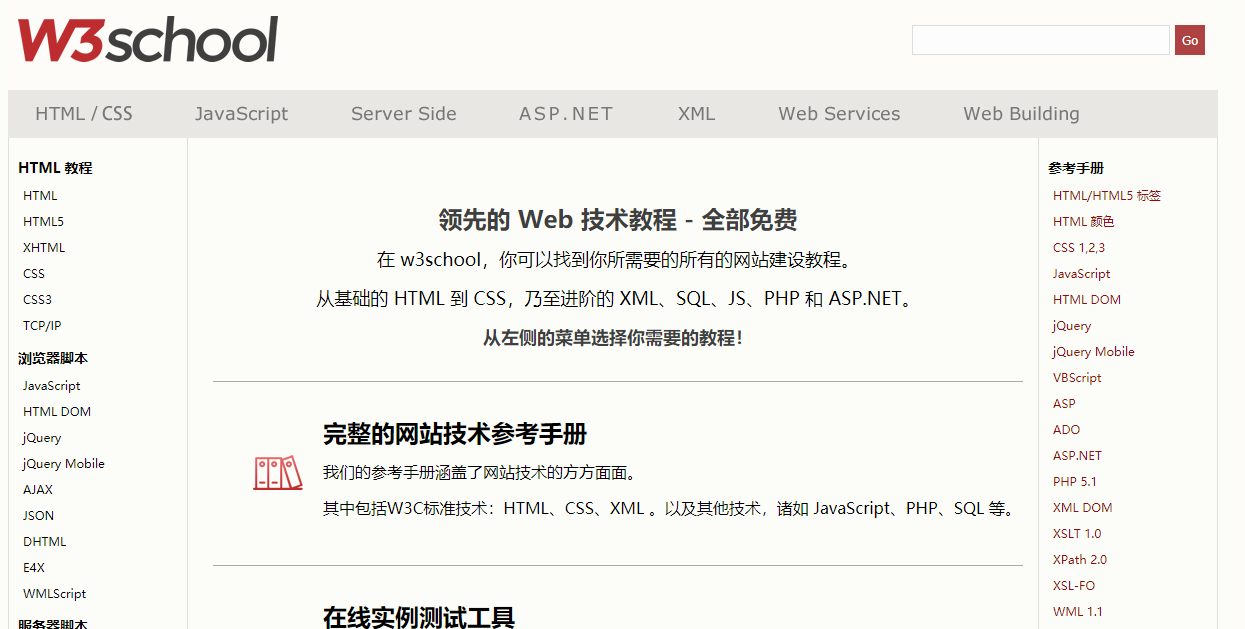Open the CSS3 tutorial

click(x=37, y=299)
